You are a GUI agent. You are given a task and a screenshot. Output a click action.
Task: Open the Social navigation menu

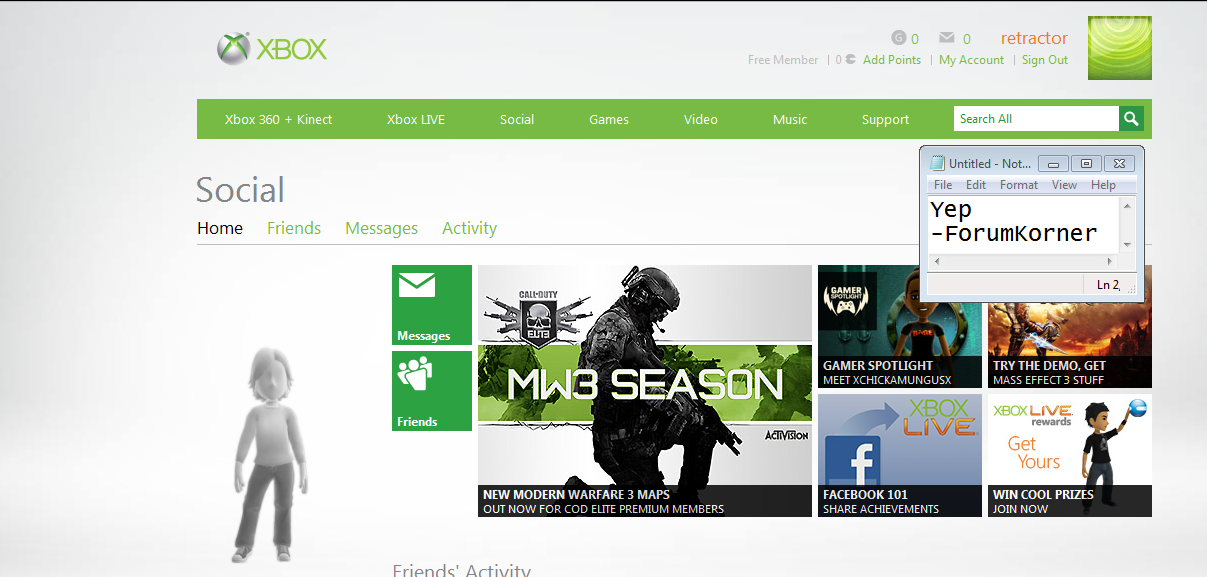(517, 119)
